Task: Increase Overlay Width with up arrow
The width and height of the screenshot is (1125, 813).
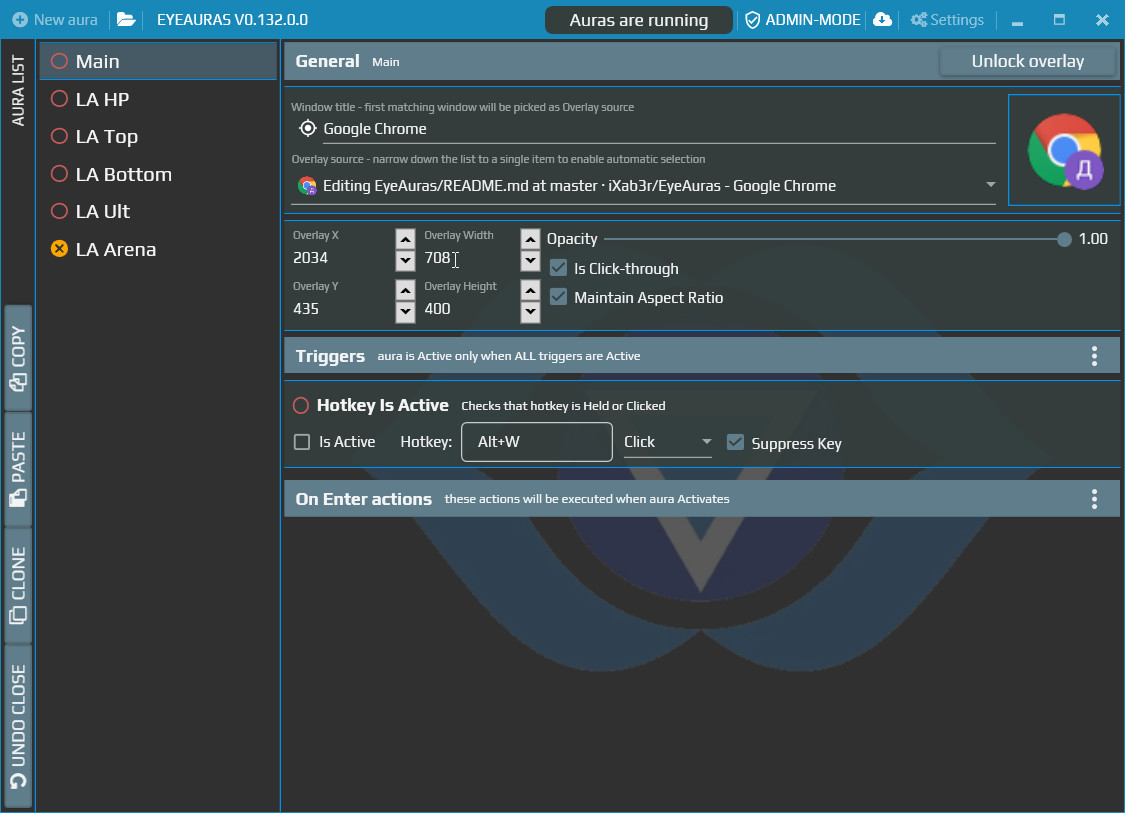Action: point(530,239)
